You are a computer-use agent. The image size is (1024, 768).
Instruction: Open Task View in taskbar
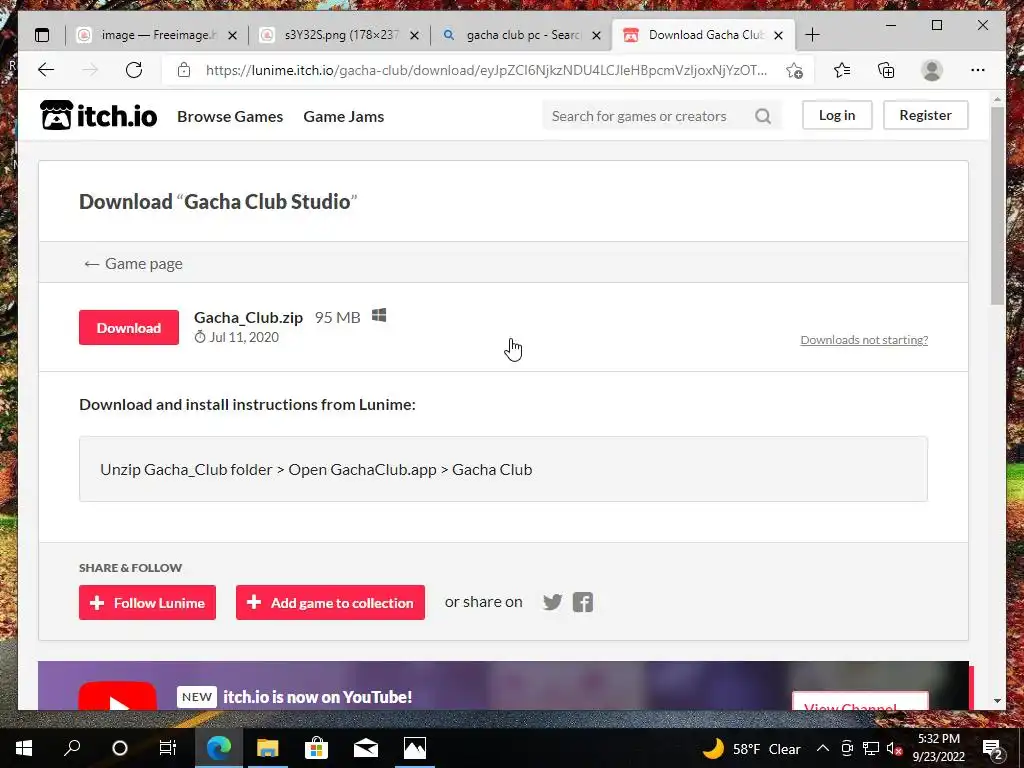coord(168,748)
